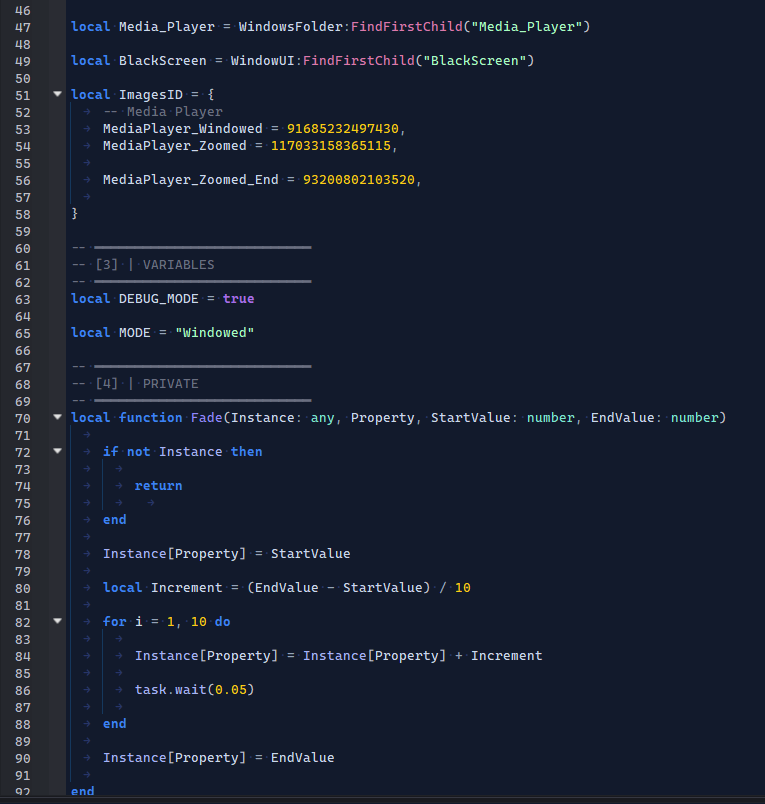Click the Fade function name
This screenshot has height=804, width=765.
[x=207, y=417]
